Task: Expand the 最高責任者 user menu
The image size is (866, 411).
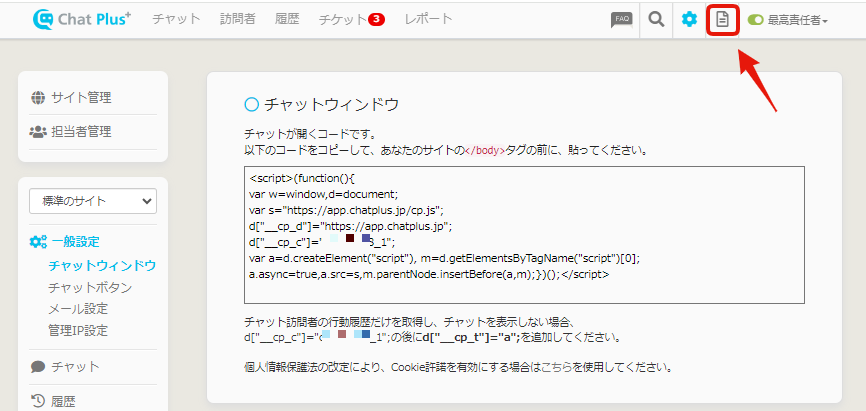Action: pos(797,20)
